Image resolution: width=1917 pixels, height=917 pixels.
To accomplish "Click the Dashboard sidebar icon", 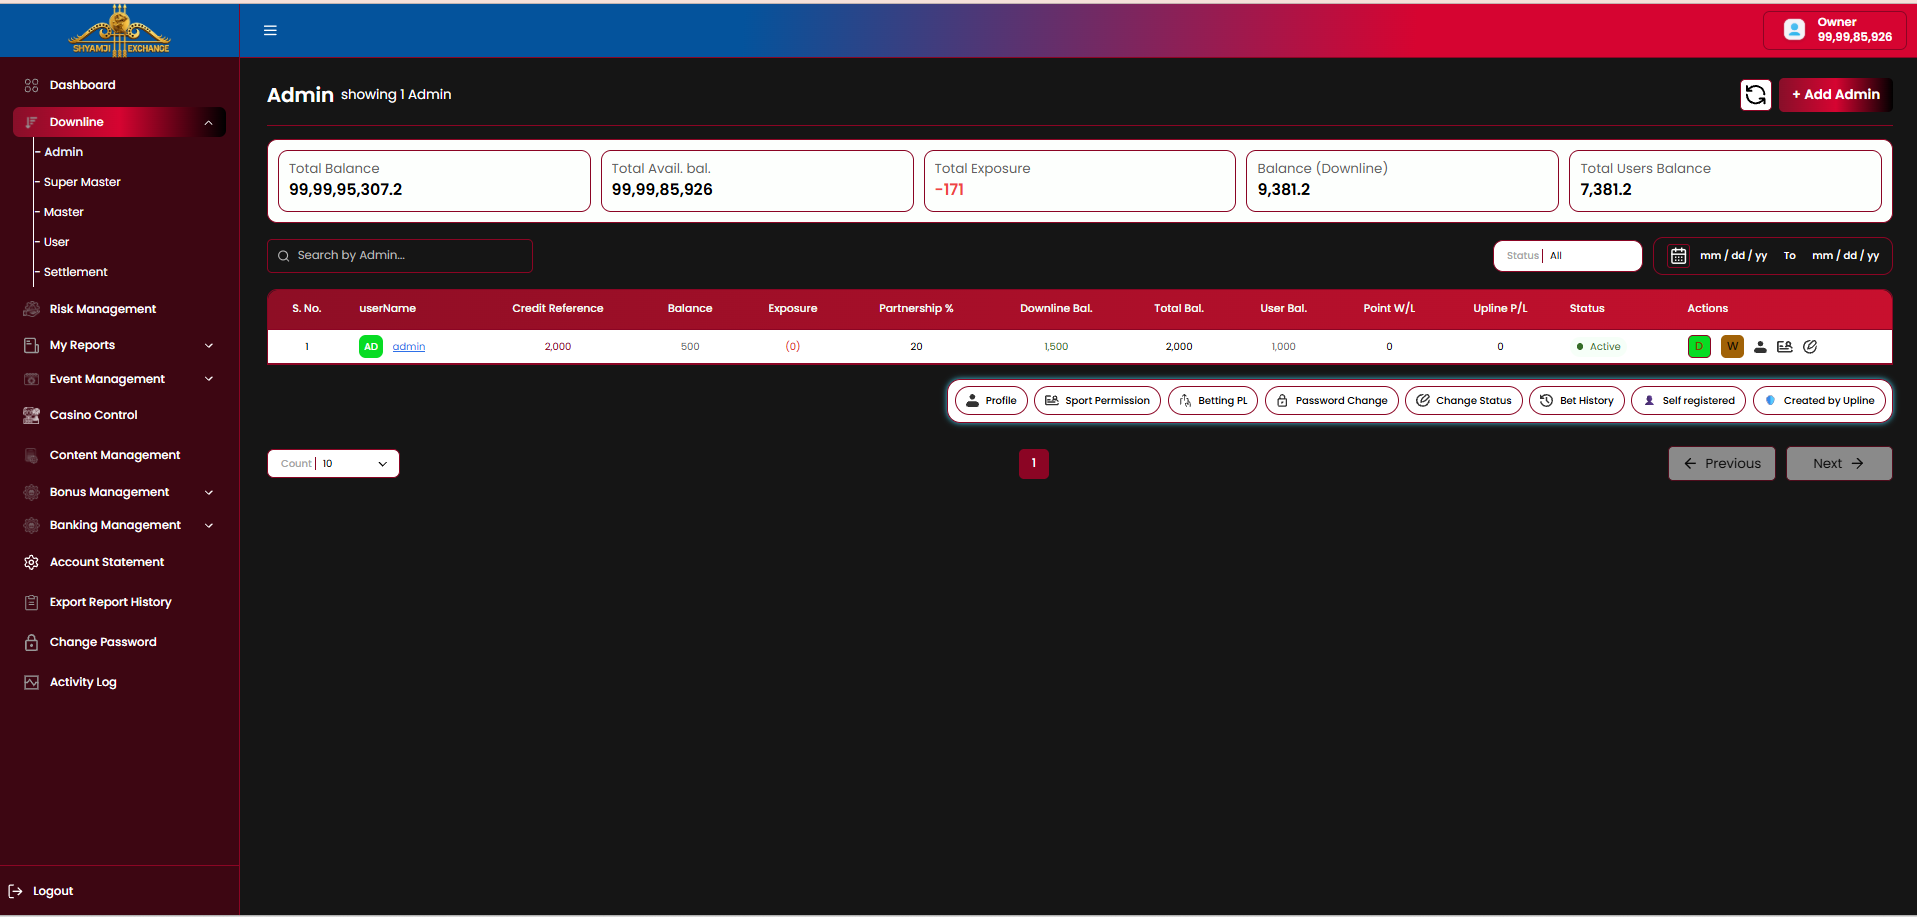I will tap(31, 85).
